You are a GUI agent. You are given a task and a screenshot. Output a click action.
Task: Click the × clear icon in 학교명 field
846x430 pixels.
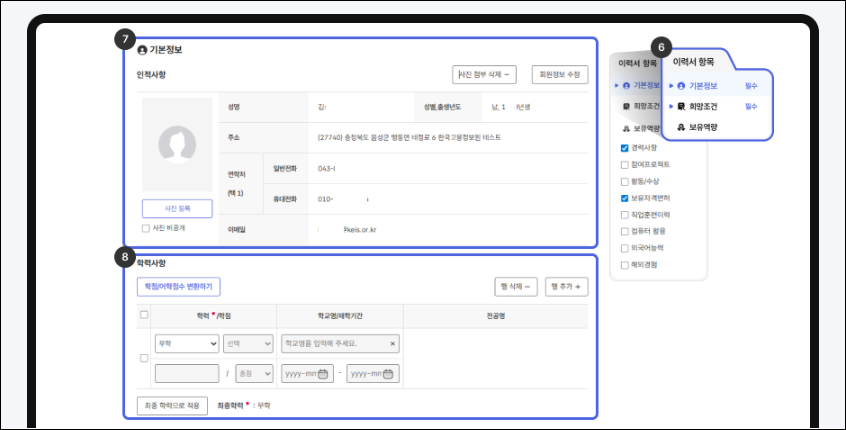click(x=392, y=344)
